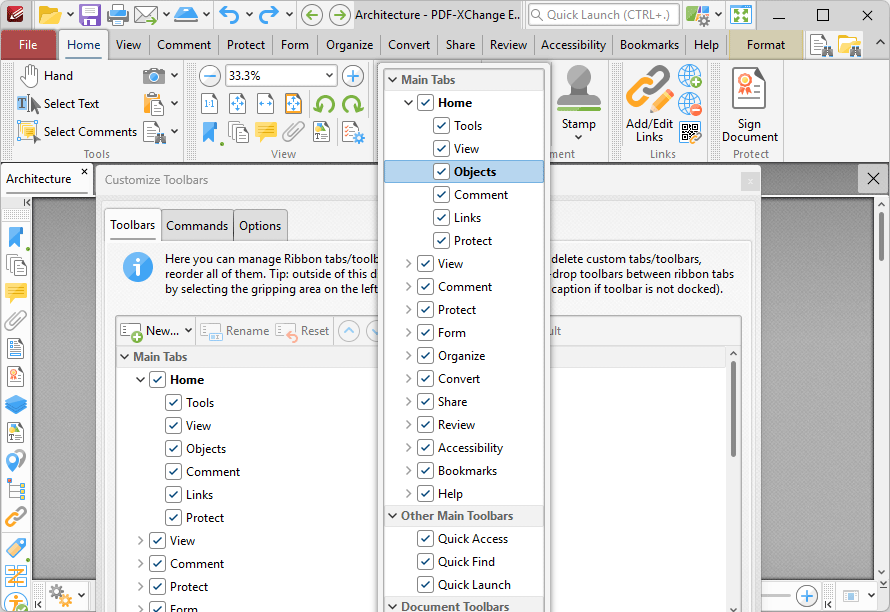The height and width of the screenshot is (612, 890).
Task: Click the Undo arrow icon
Action: tap(229, 15)
